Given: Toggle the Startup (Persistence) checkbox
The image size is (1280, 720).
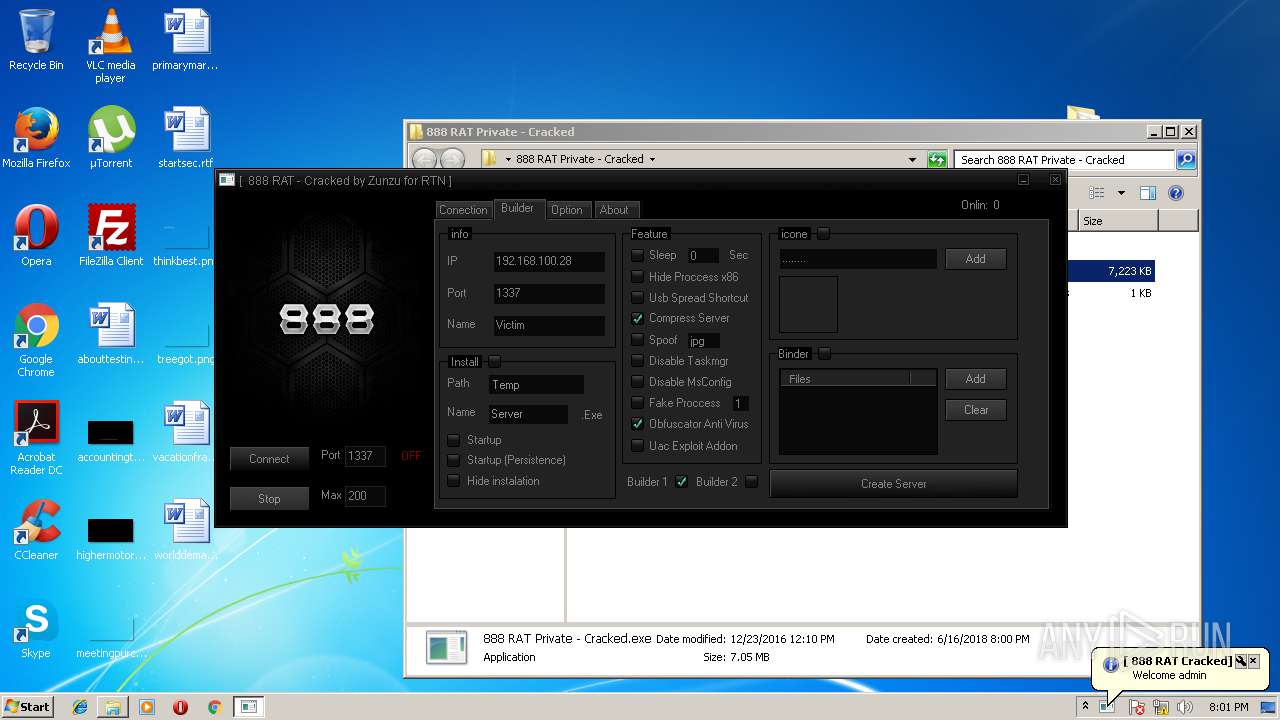Looking at the screenshot, I should click(x=454, y=460).
